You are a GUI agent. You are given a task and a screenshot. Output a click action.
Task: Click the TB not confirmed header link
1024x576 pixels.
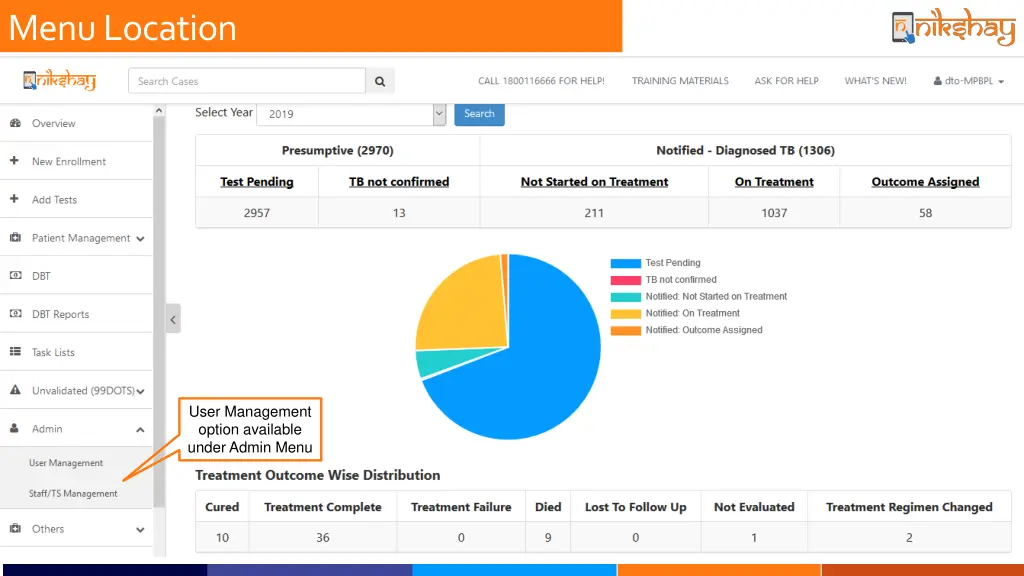tap(399, 182)
